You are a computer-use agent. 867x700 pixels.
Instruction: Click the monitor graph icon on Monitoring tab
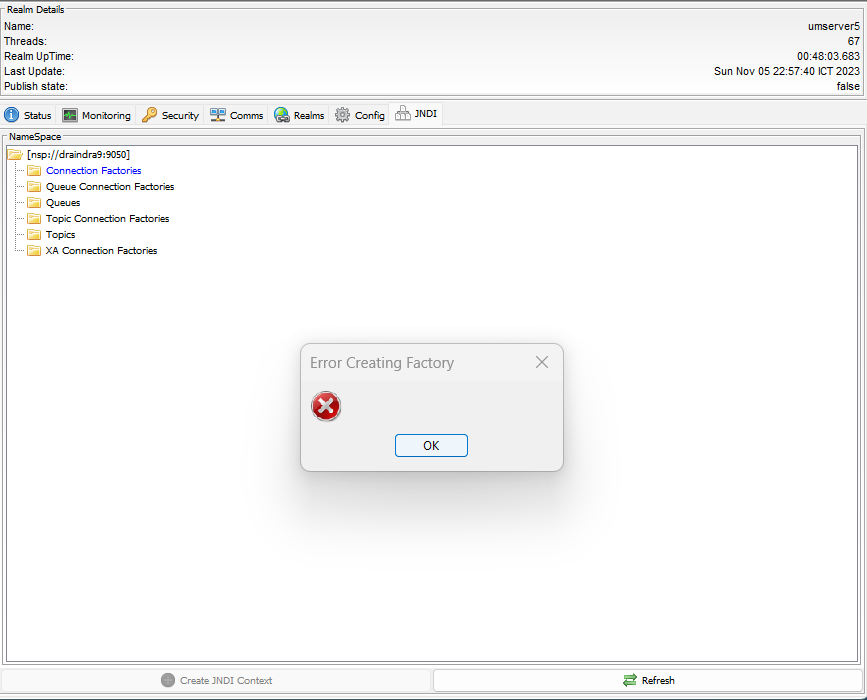coord(70,115)
